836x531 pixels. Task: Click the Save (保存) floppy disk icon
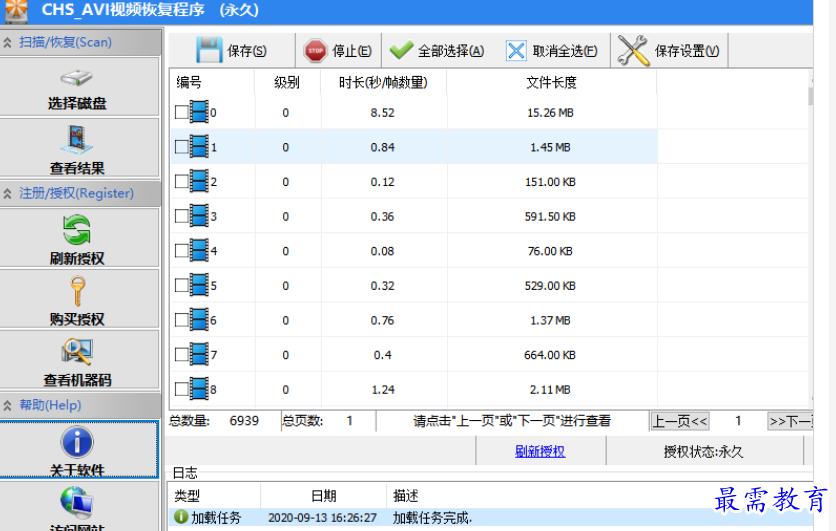209,50
